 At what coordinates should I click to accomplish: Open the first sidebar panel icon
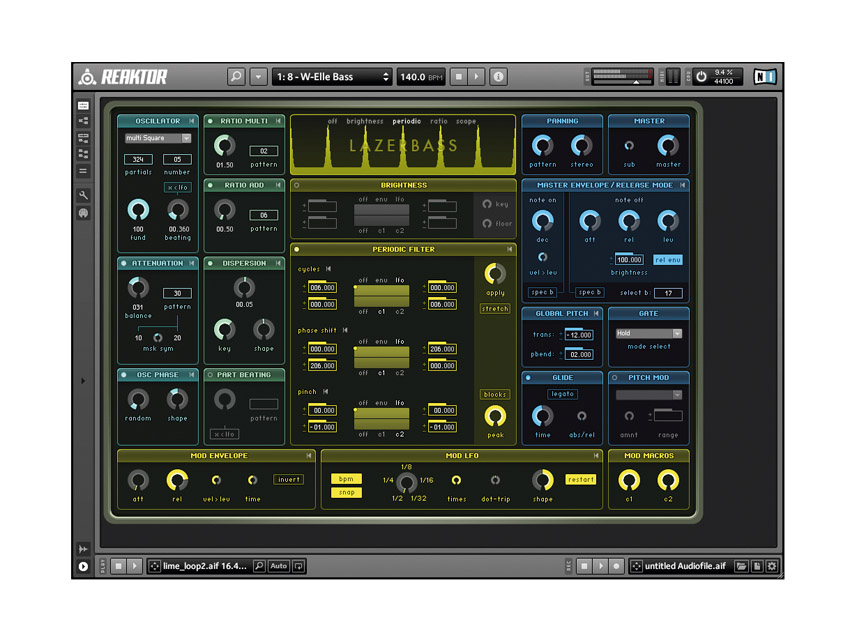[x=83, y=106]
